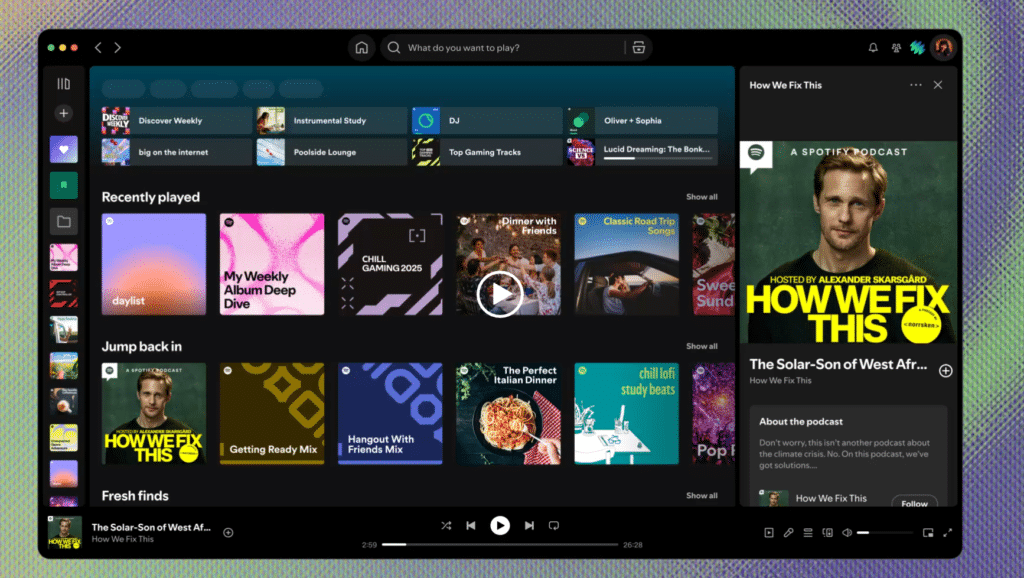Open the Top Gaming Tracks shortcut
This screenshot has height=578, width=1024.
point(487,152)
